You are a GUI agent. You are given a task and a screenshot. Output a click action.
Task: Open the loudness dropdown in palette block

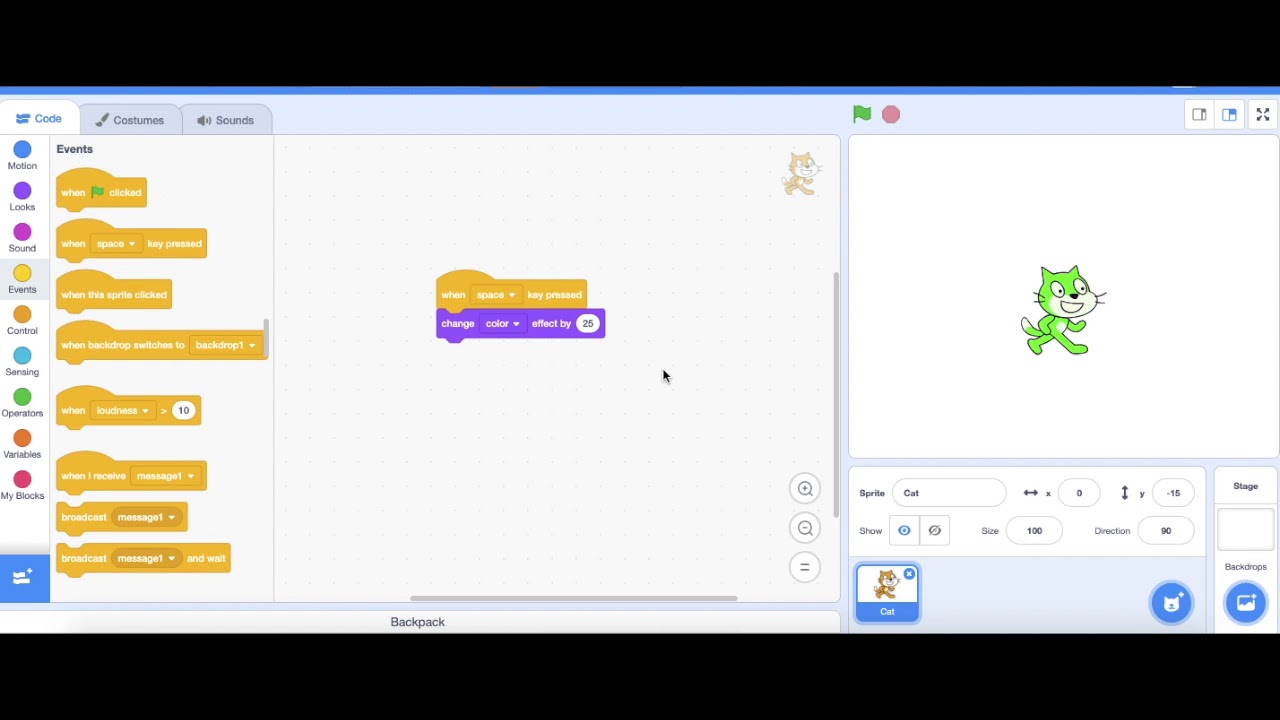[x=122, y=411]
